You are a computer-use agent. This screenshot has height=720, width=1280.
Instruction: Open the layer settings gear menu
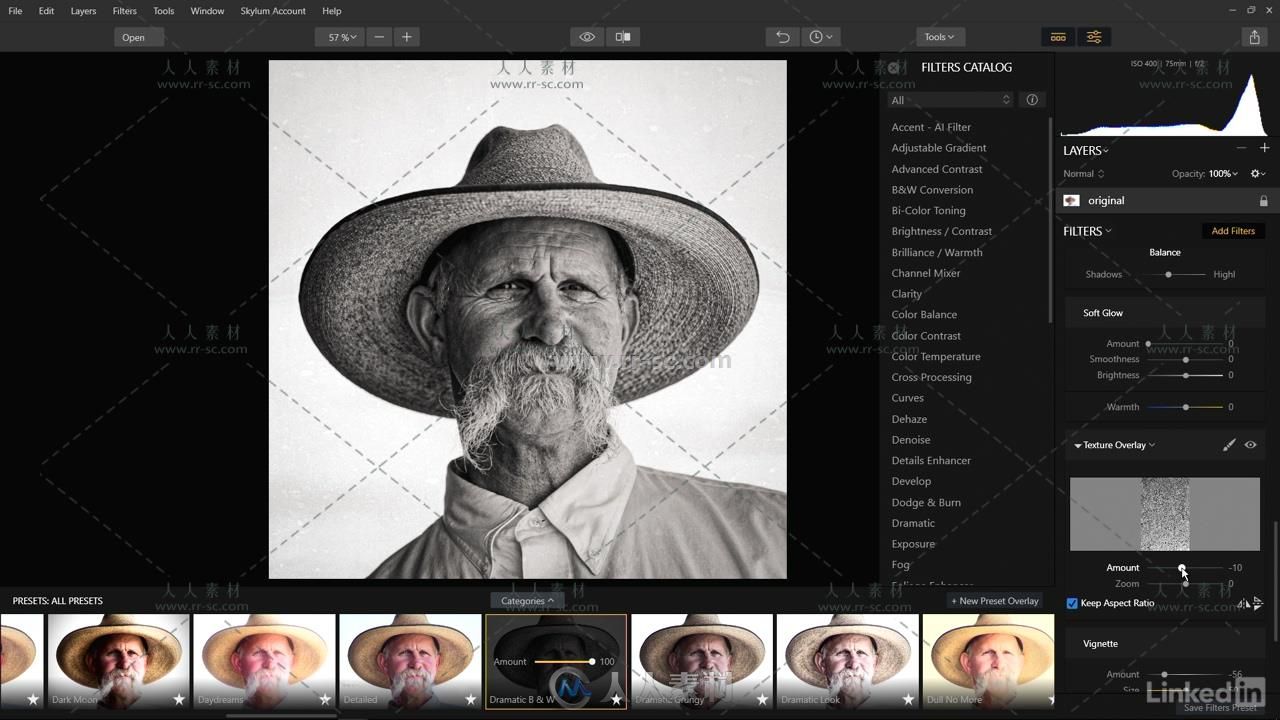click(x=1258, y=173)
